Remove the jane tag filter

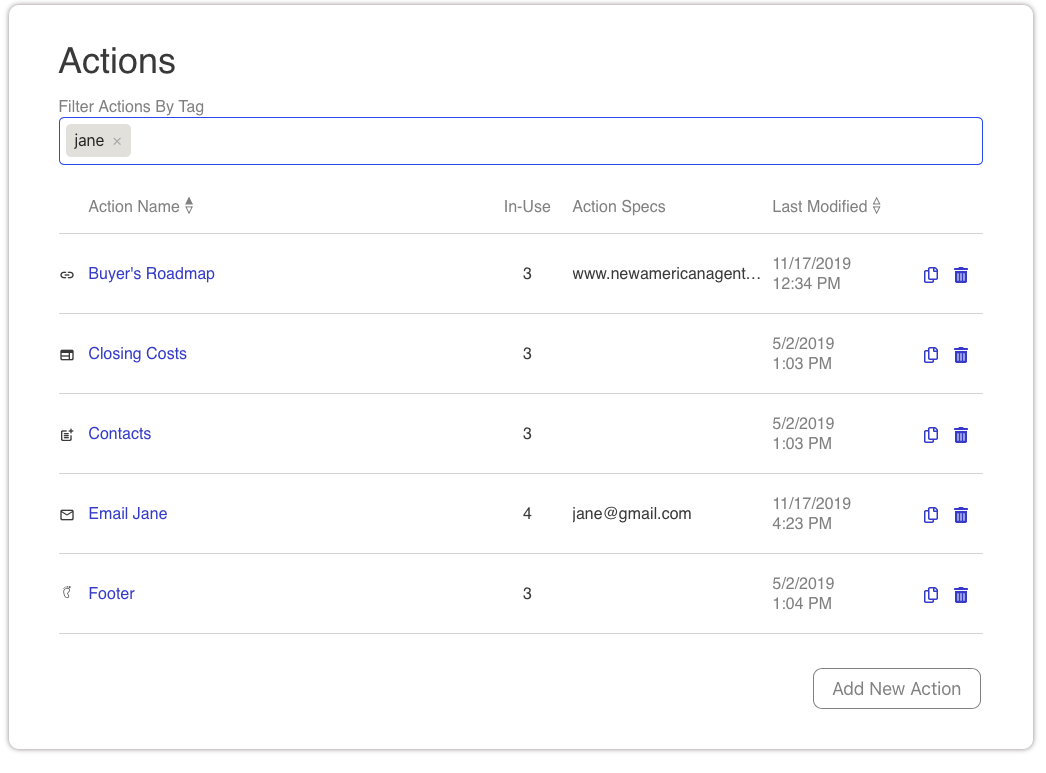(117, 142)
